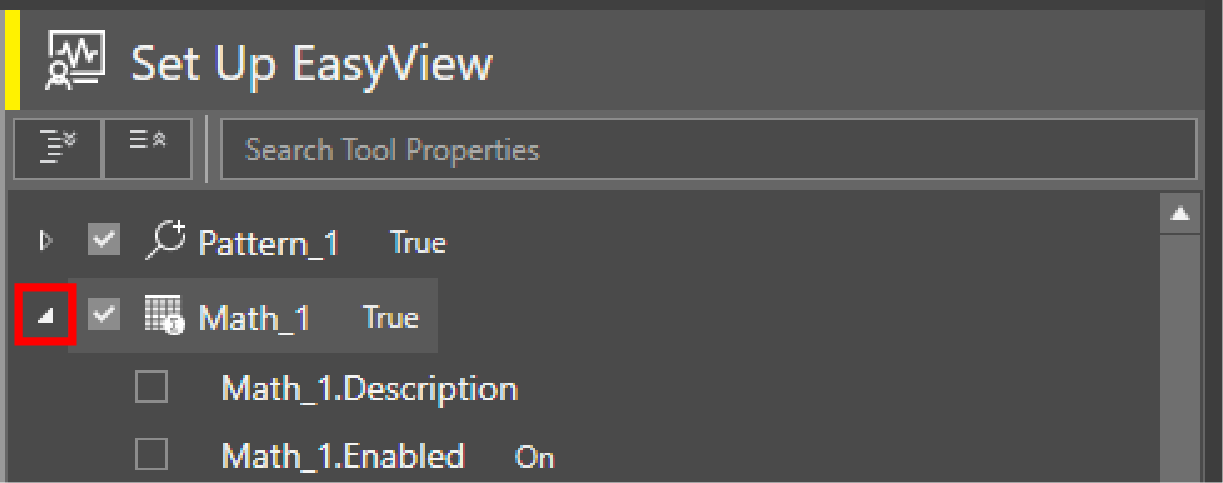Image resolution: width=1223 pixels, height=483 pixels.
Task: Click the expand all tree button
Action: (58, 149)
